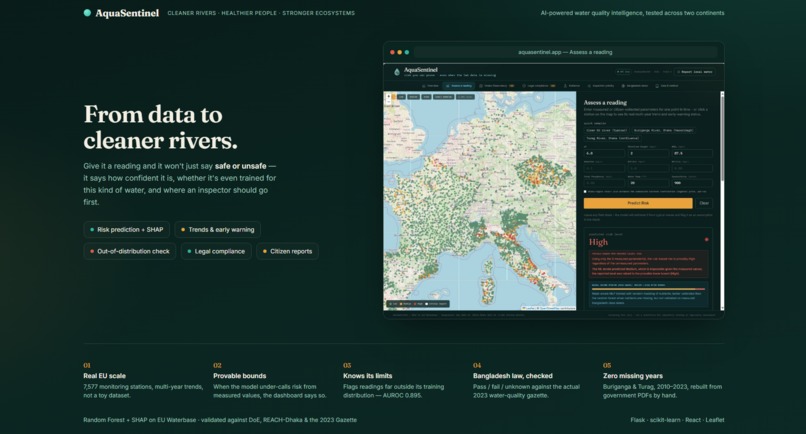Screen dimensions: 806x434
Task: Click the Legal compliance feature chip
Action: click(216, 251)
